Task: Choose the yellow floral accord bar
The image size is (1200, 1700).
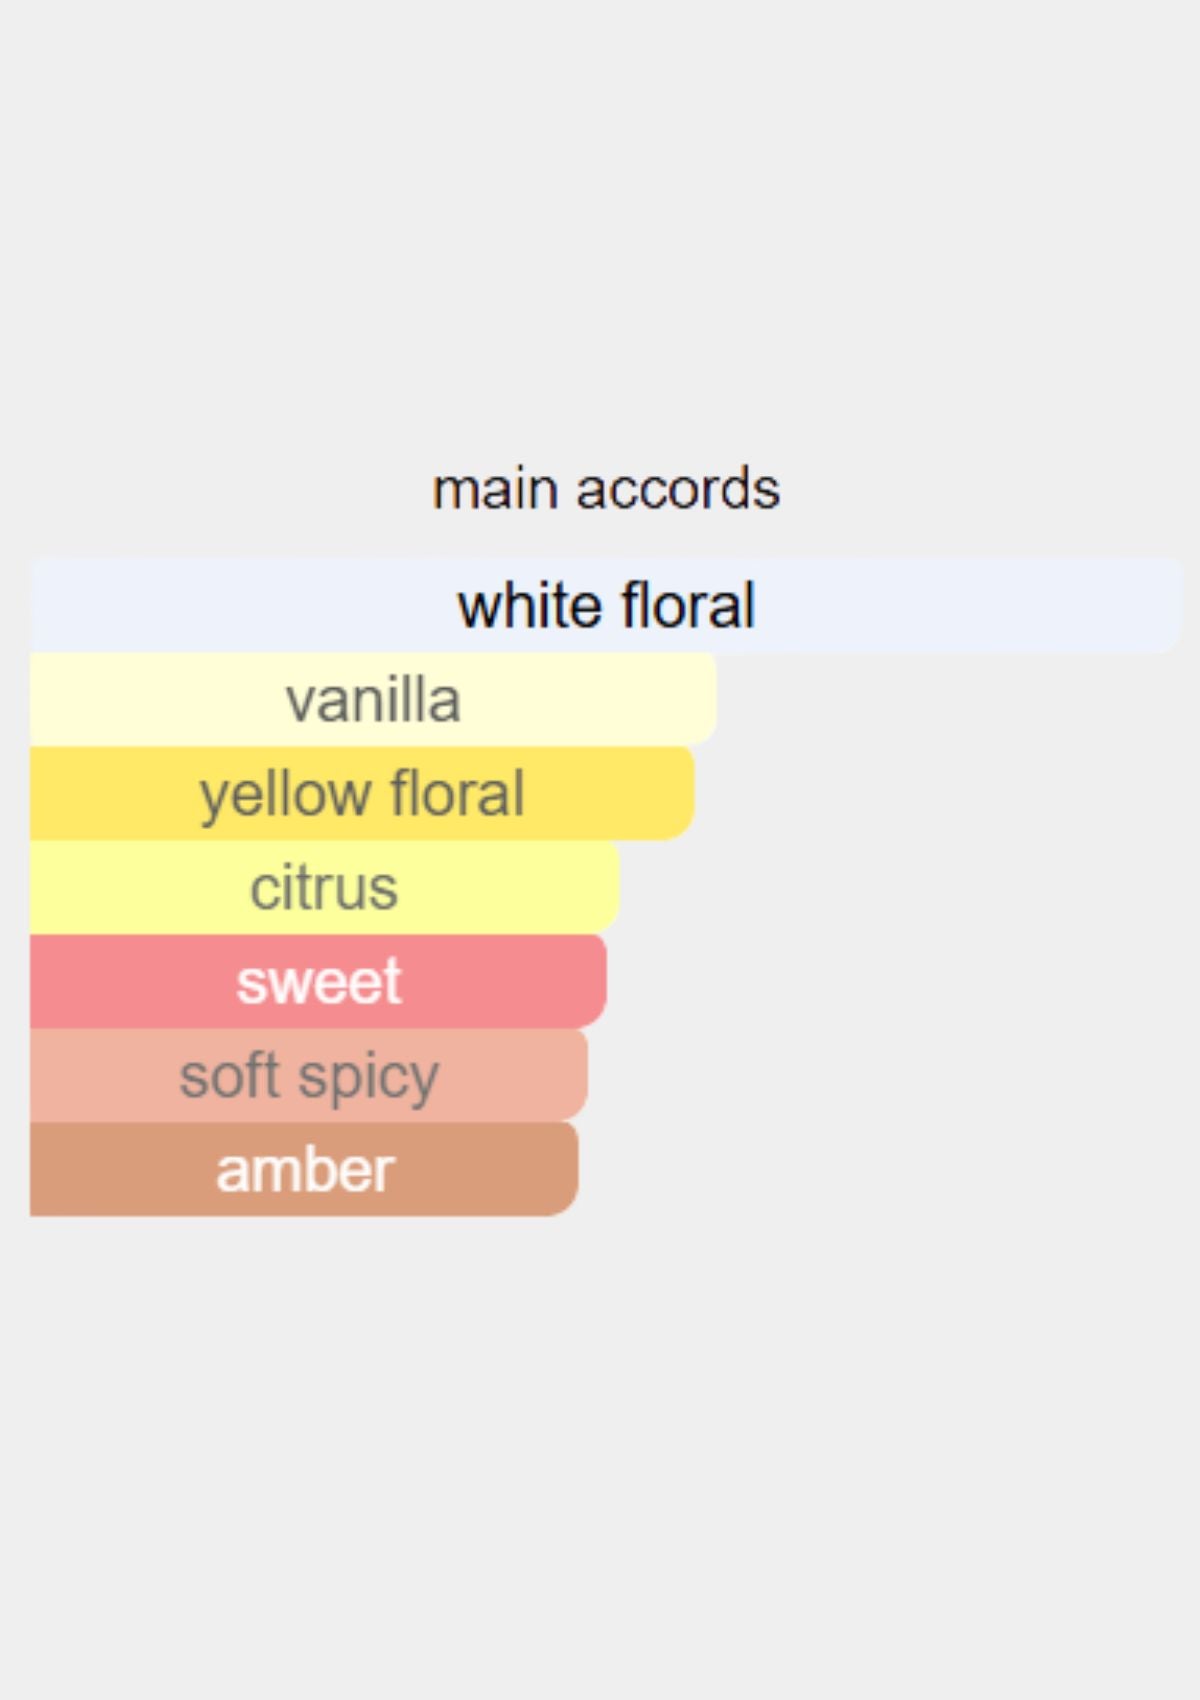Action: pos(362,793)
